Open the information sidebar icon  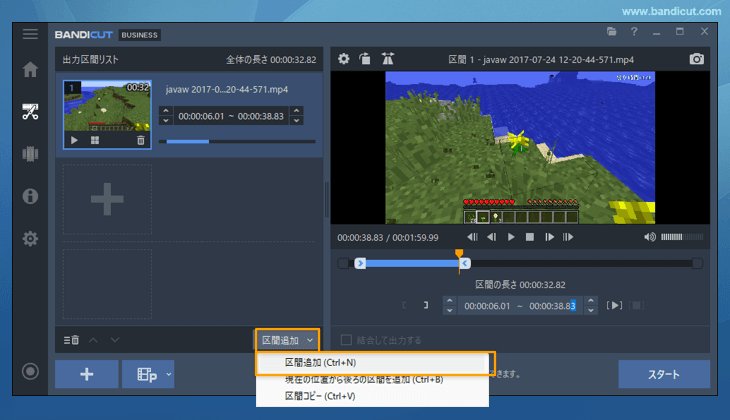[x=30, y=196]
